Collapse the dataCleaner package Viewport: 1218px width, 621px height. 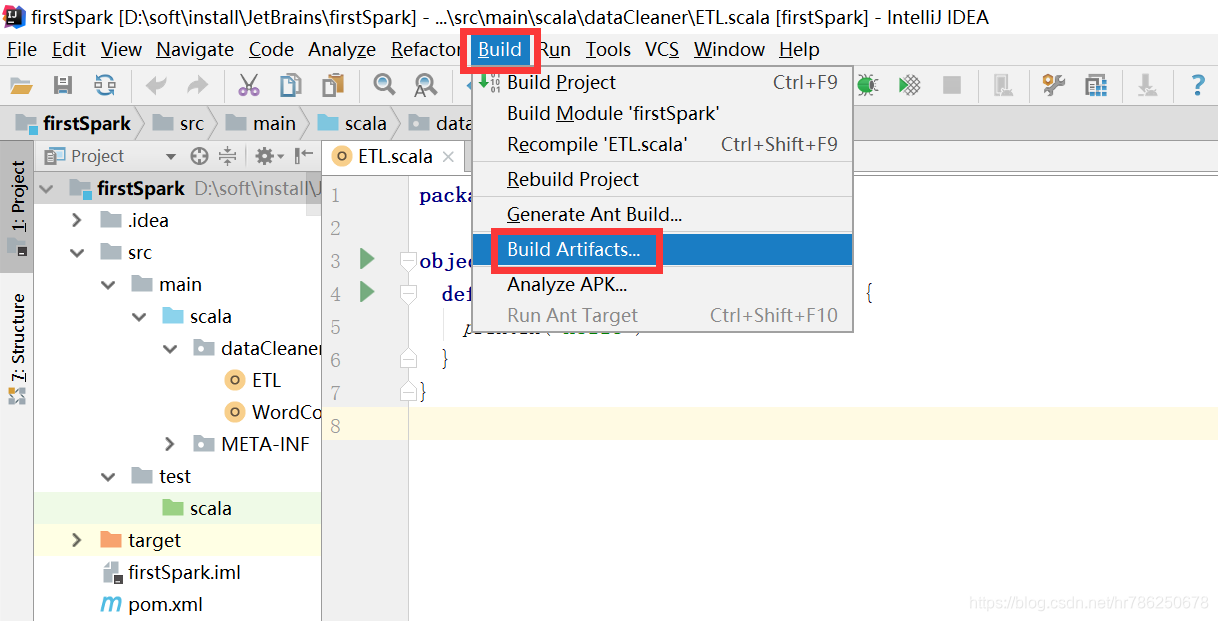tap(170, 348)
